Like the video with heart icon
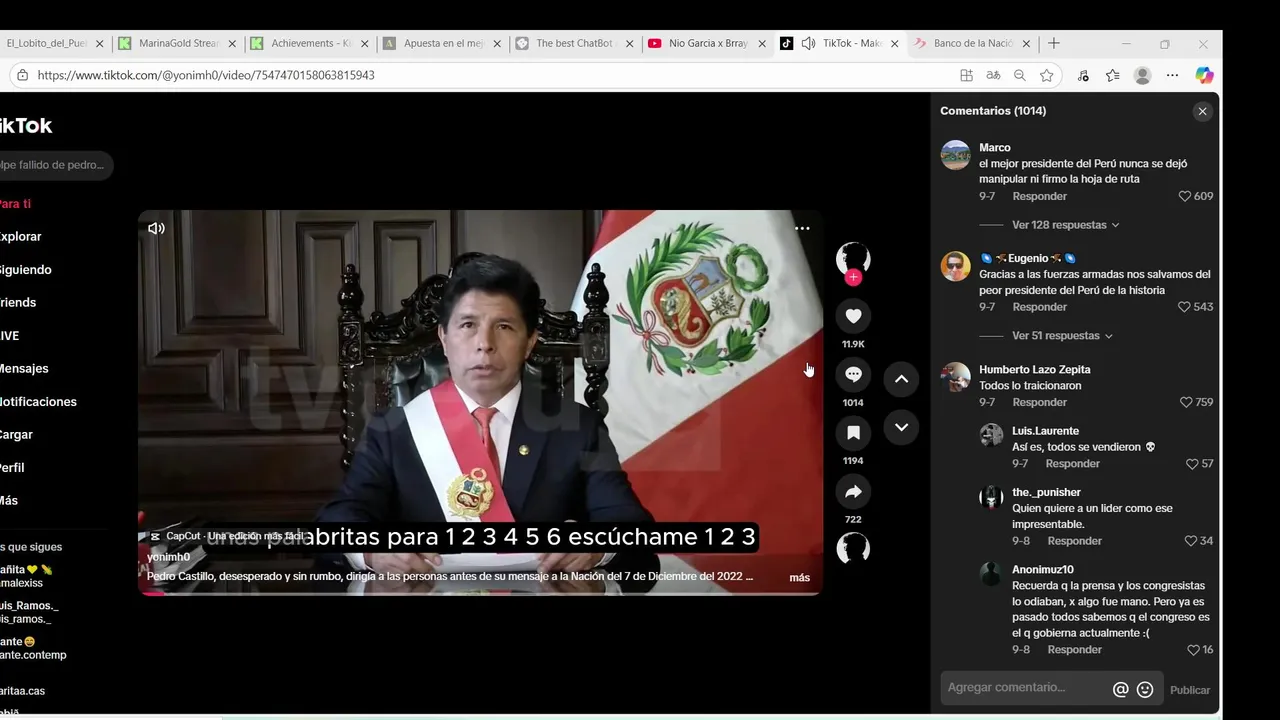Image resolution: width=1280 pixels, height=720 pixels. pos(853,316)
